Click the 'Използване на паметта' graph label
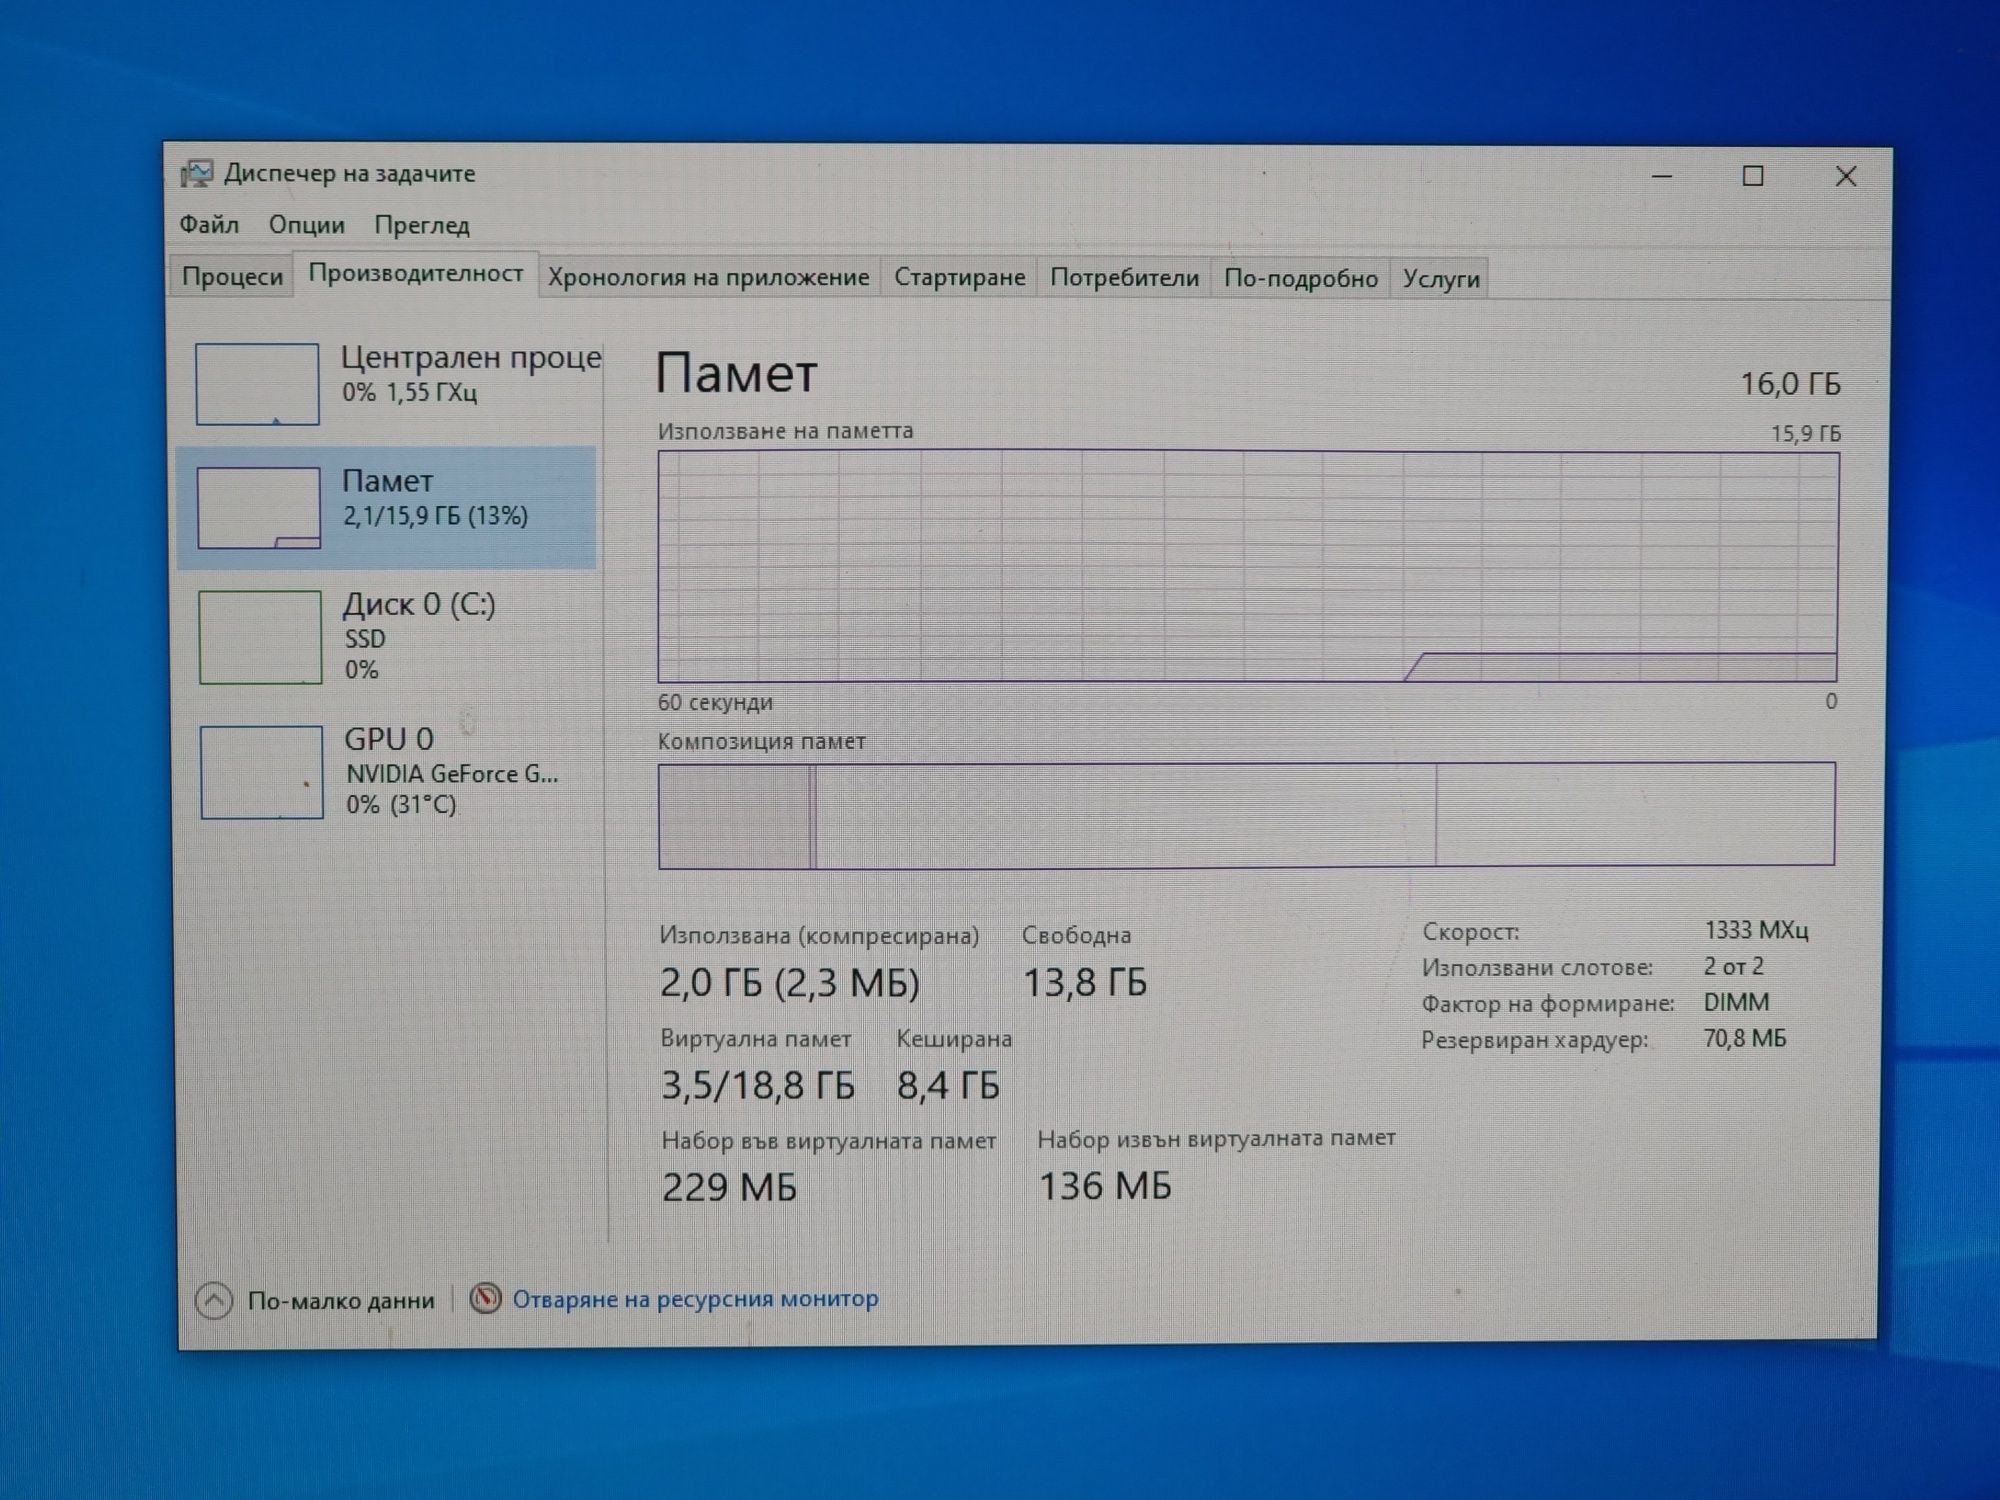 coord(785,431)
